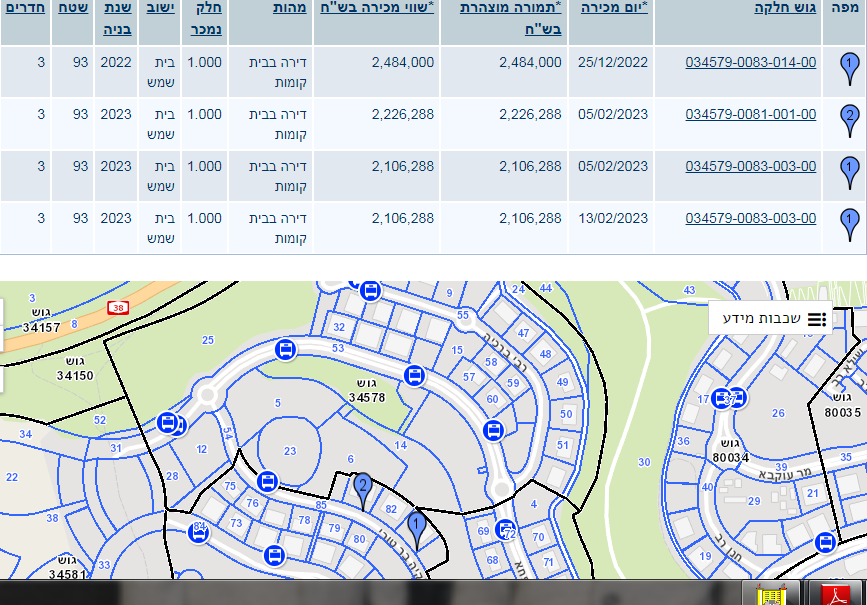The width and height of the screenshot is (867, 605).
Task: Sort by מהות column header
Action: coord(290,8)
